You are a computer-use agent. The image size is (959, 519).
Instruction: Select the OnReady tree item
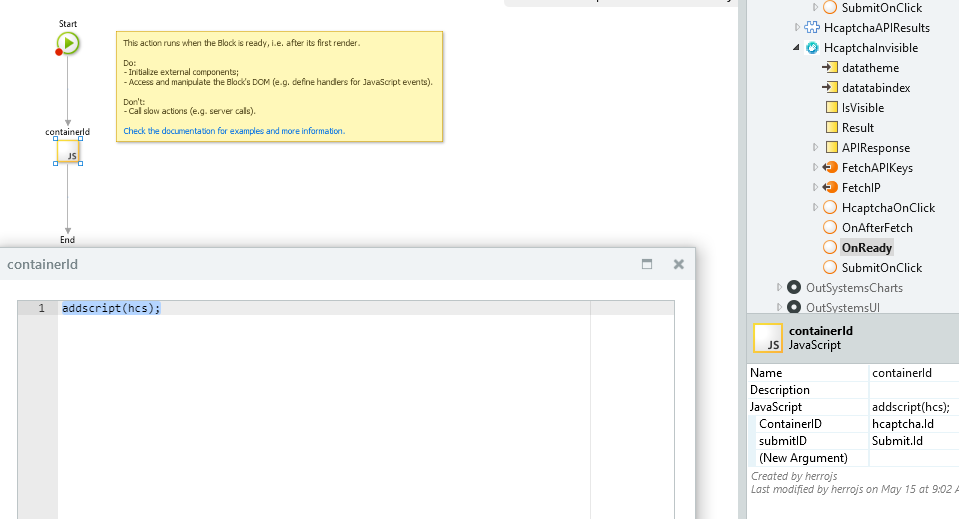pyautogui.click(x=866, y=248)
